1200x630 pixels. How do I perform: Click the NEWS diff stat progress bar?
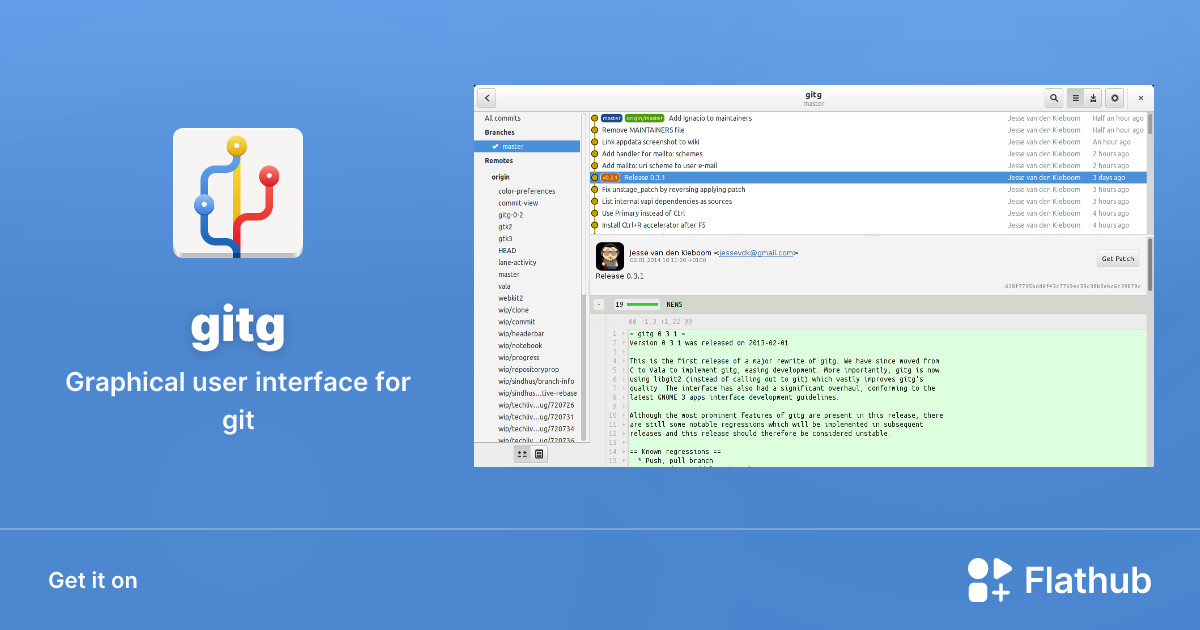643,304
